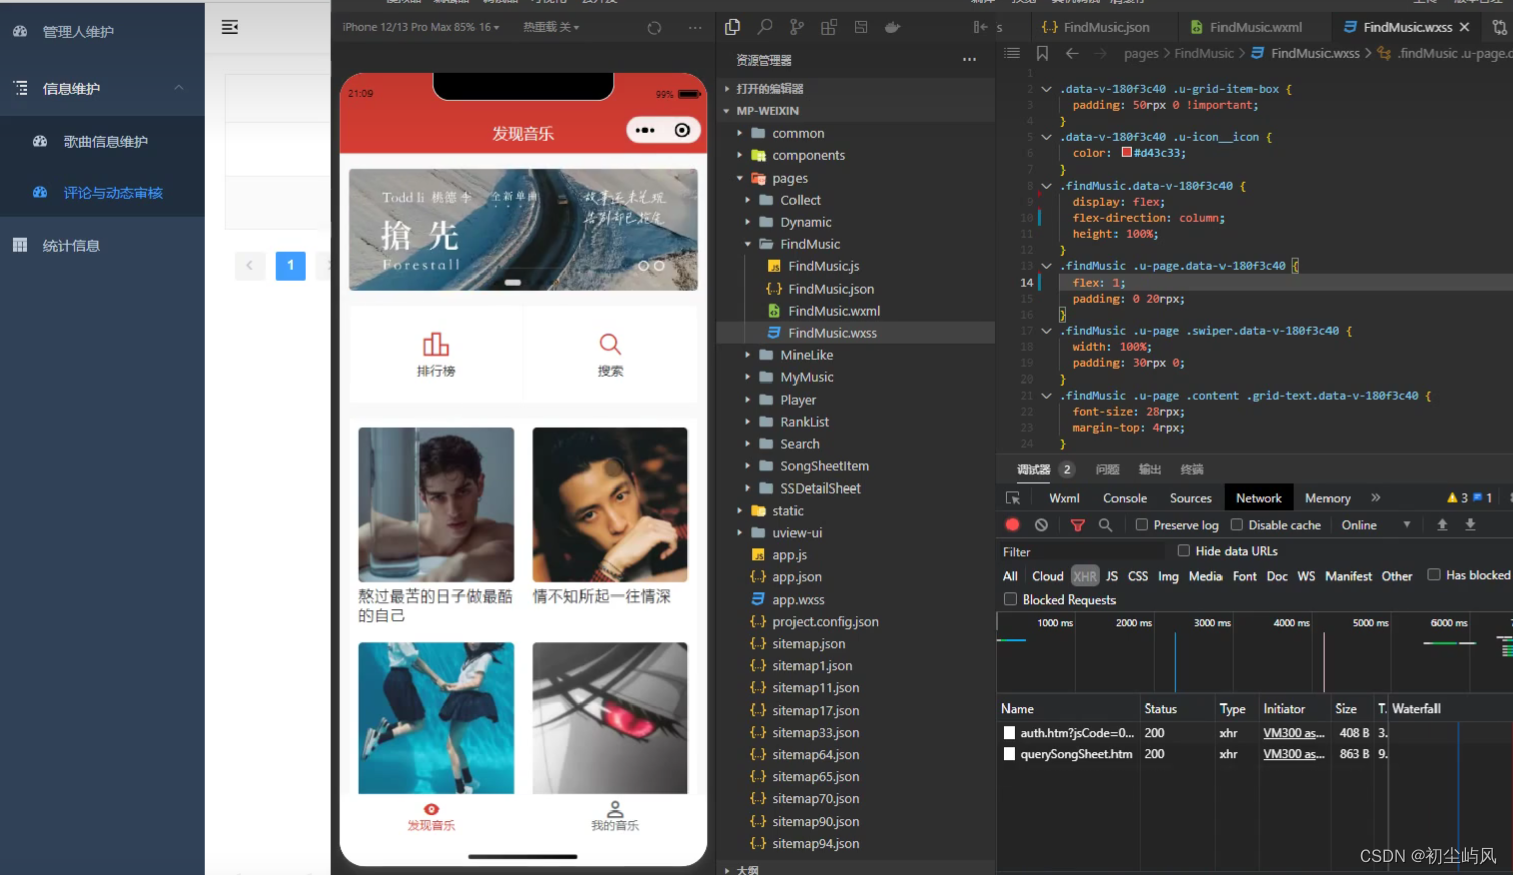1513x875 pixels.
Task: Click the element inspect picker in debugger
Action: 1013,498
